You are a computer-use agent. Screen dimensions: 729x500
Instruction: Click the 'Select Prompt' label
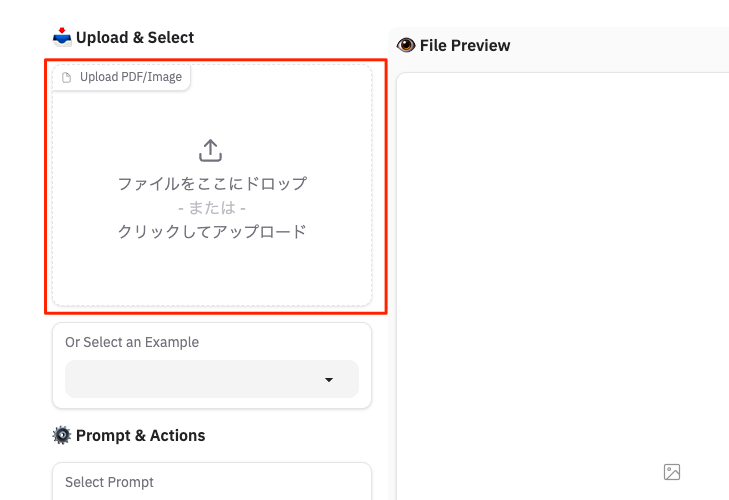[109, 482]
